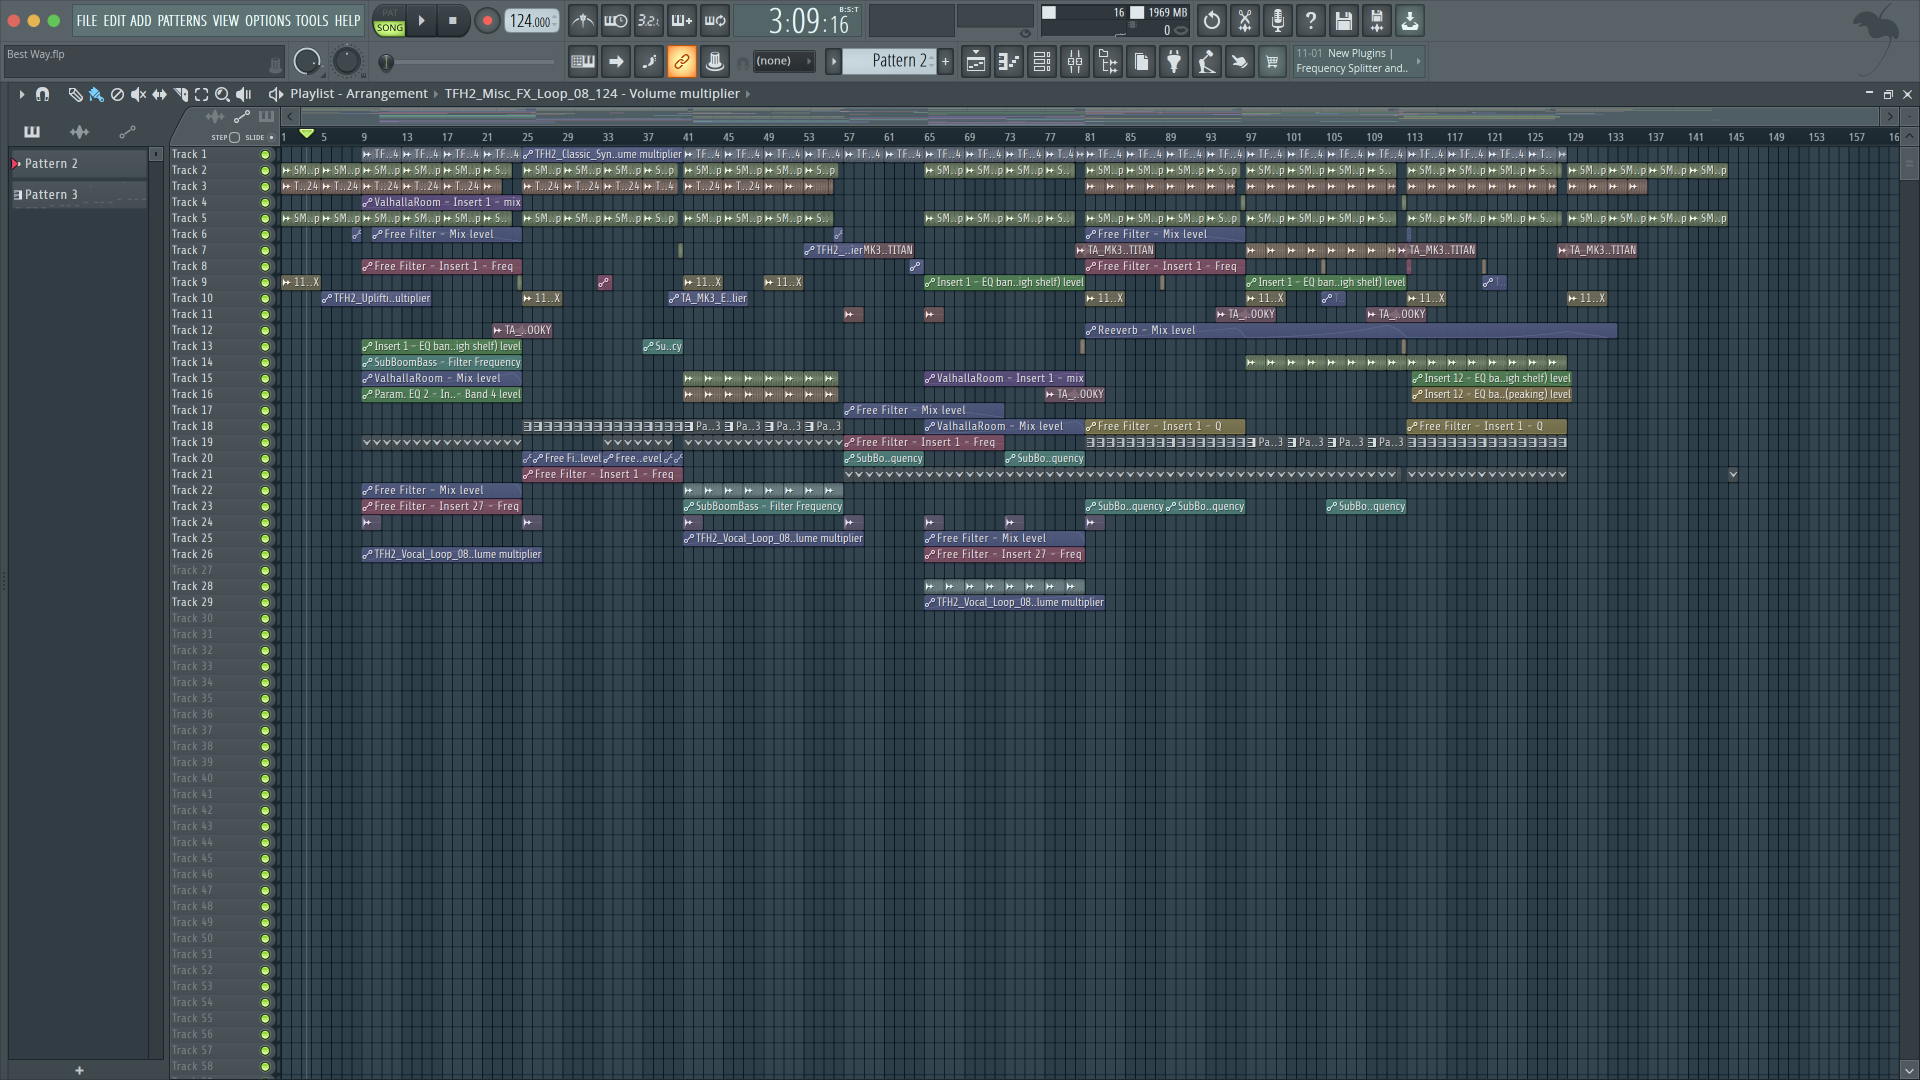
Task: Open the audio editor scissors icon
Action: [1245, 20]
